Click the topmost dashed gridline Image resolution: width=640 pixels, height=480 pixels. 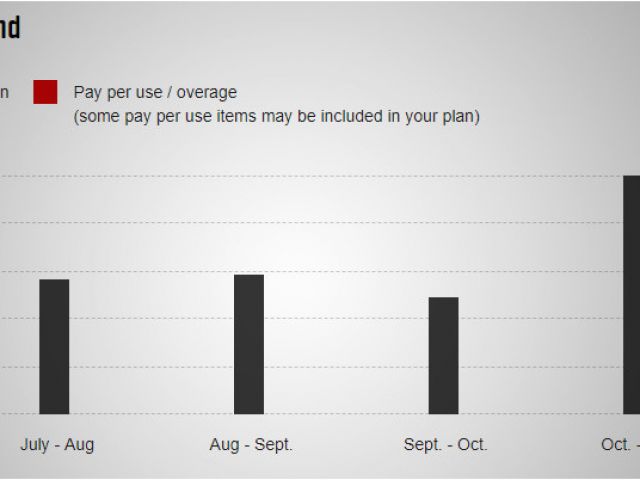coord(312,176)
